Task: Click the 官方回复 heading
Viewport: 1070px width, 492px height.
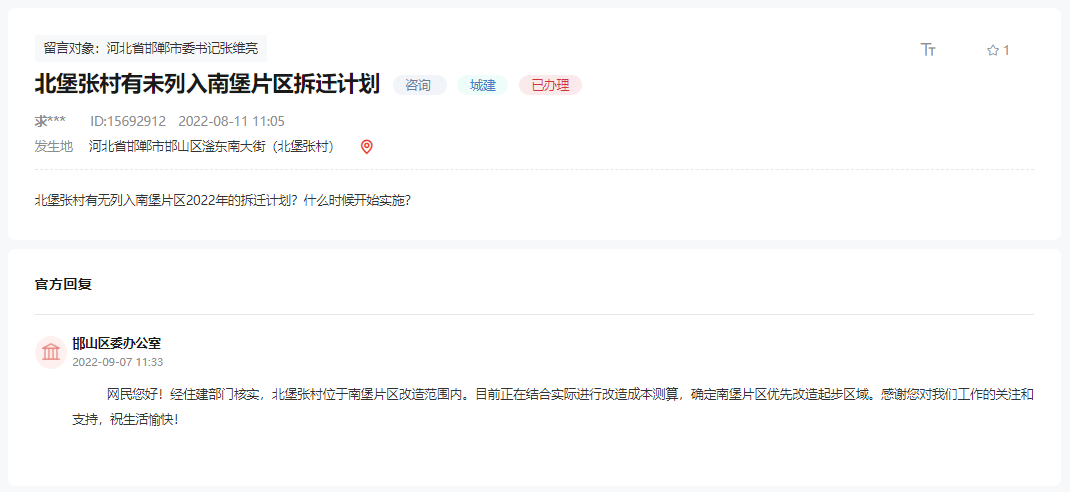Action: 63,285
